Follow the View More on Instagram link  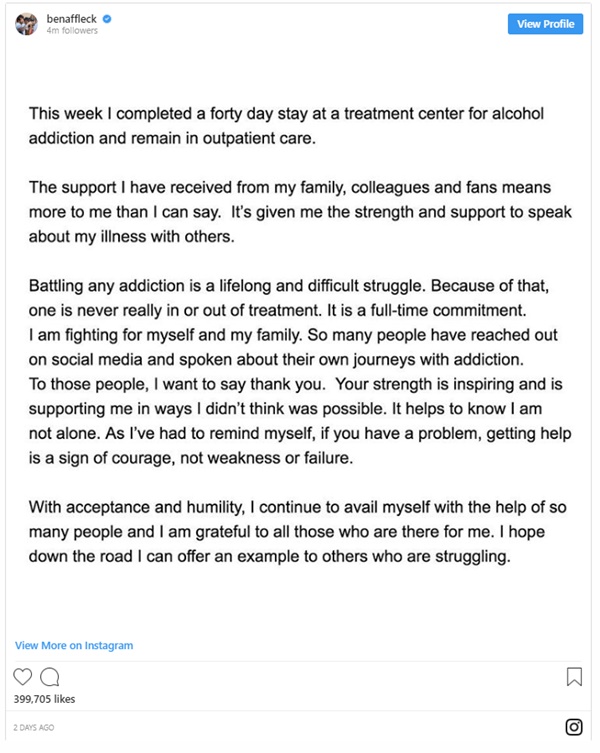click(x=74, y=645)
